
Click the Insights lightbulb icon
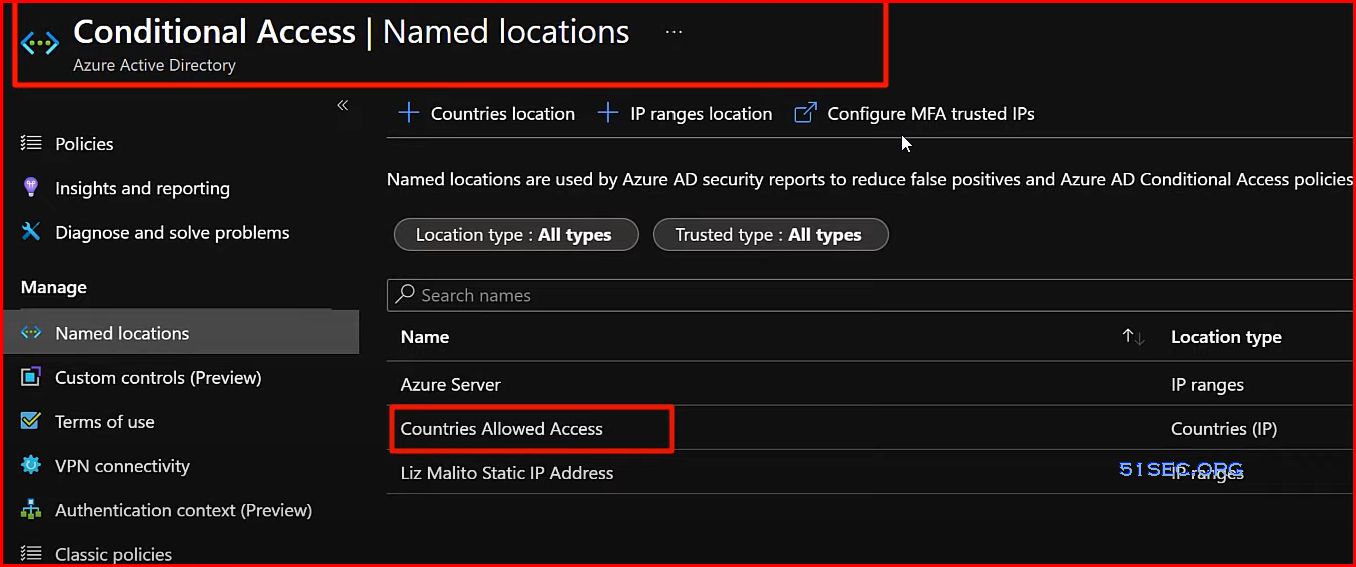31,188
